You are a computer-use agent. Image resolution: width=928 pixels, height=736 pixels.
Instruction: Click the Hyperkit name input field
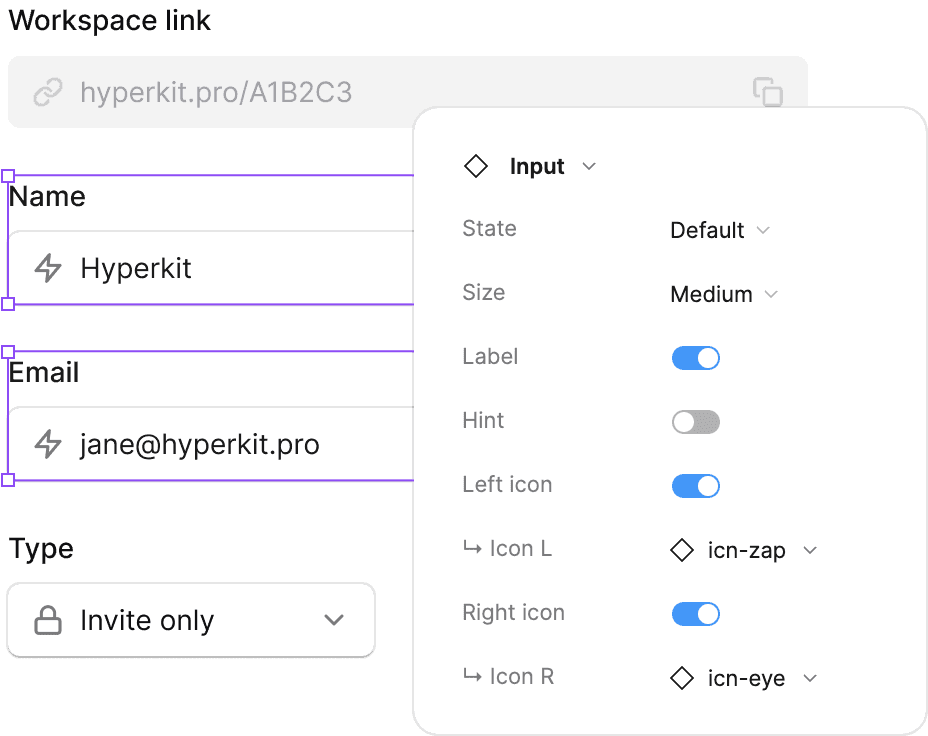(211, 268)
